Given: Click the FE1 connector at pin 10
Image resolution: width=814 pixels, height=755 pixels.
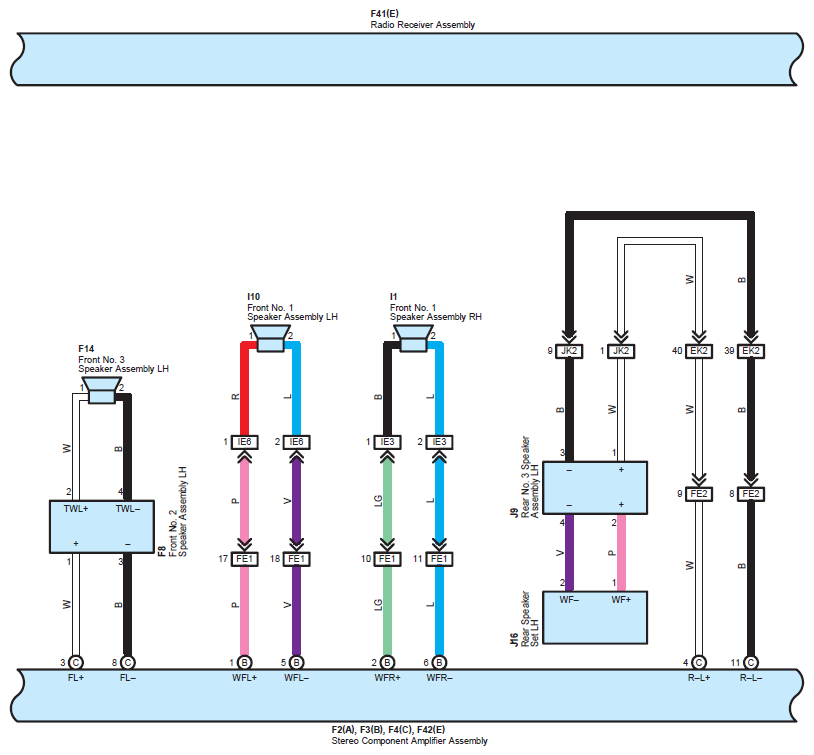Looking at the screenshot, I should click(x=387, y=559).
